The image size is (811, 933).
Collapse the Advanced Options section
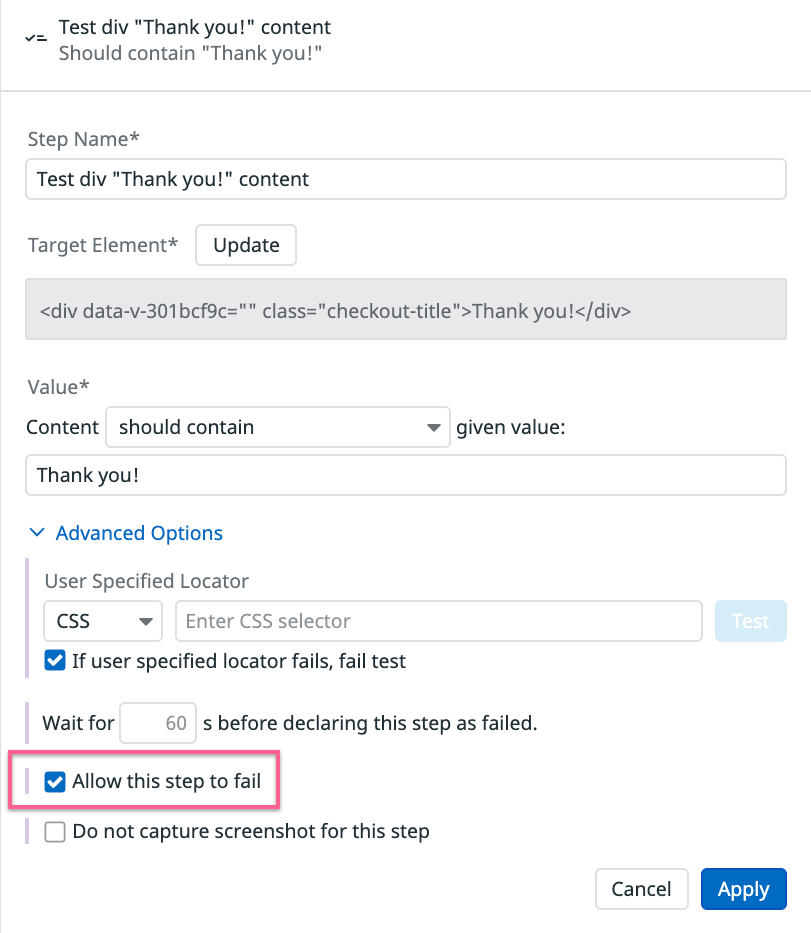click(138, 533)
